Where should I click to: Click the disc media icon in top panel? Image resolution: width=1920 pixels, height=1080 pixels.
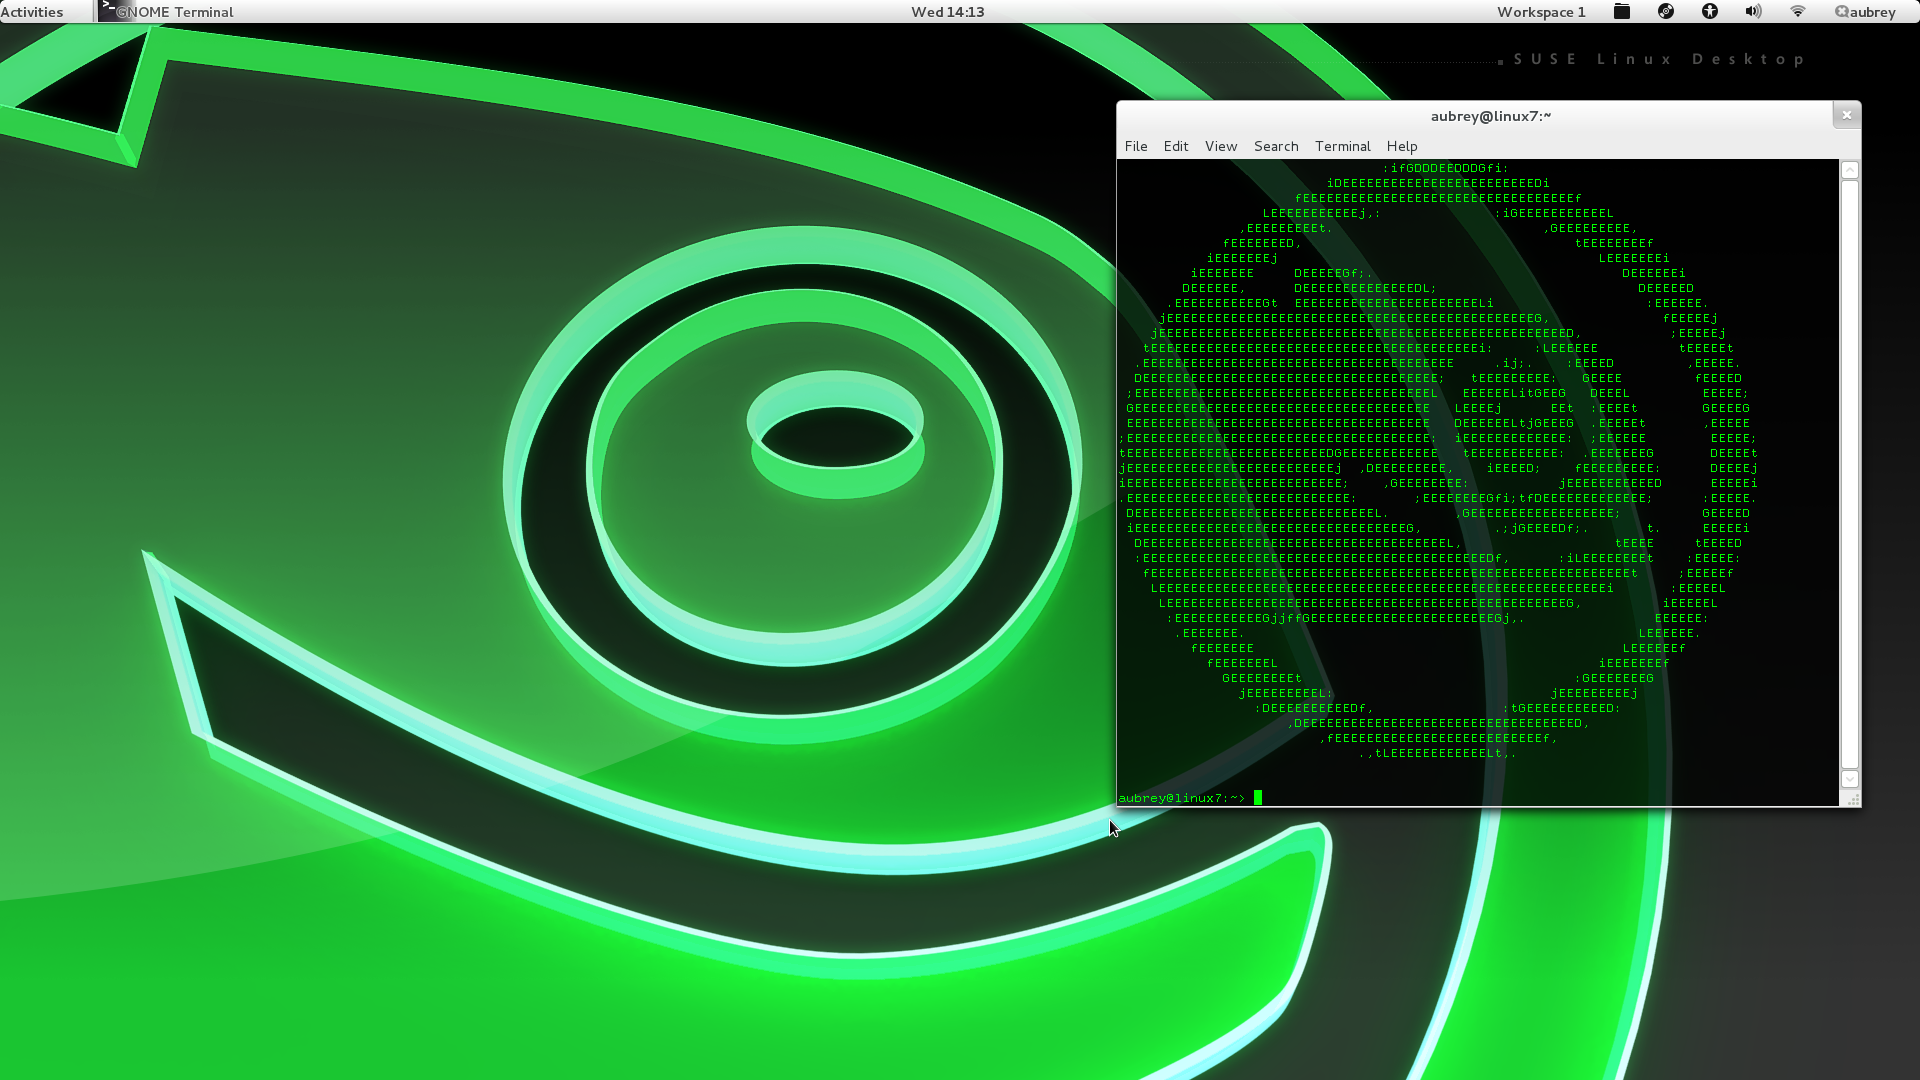click(1666, 12)
